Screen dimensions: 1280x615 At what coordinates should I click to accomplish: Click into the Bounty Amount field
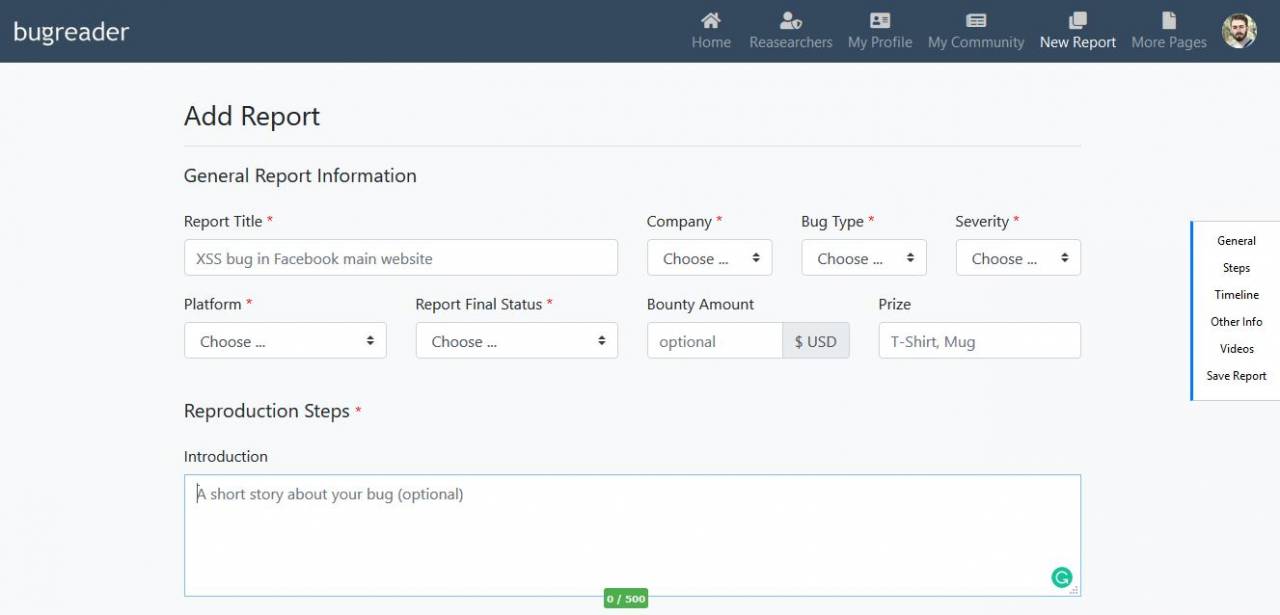pos(714,341)
